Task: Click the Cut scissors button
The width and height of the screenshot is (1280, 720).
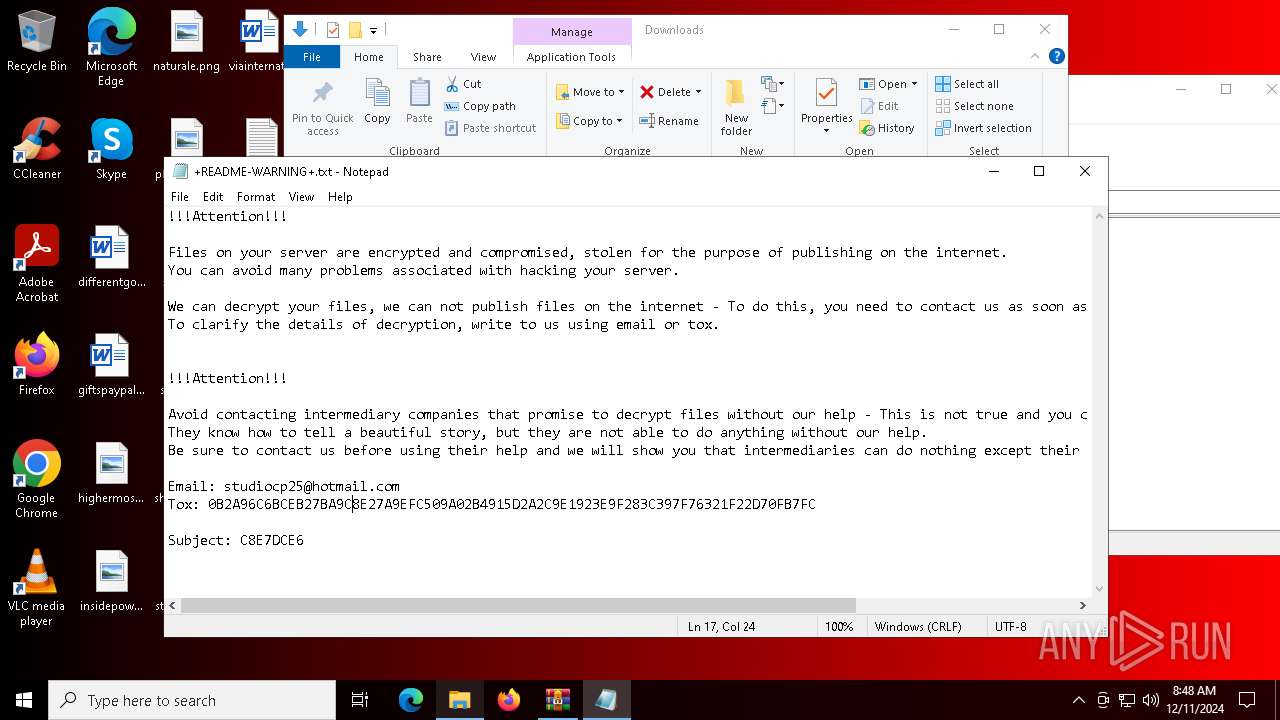Action: [464, 84]
